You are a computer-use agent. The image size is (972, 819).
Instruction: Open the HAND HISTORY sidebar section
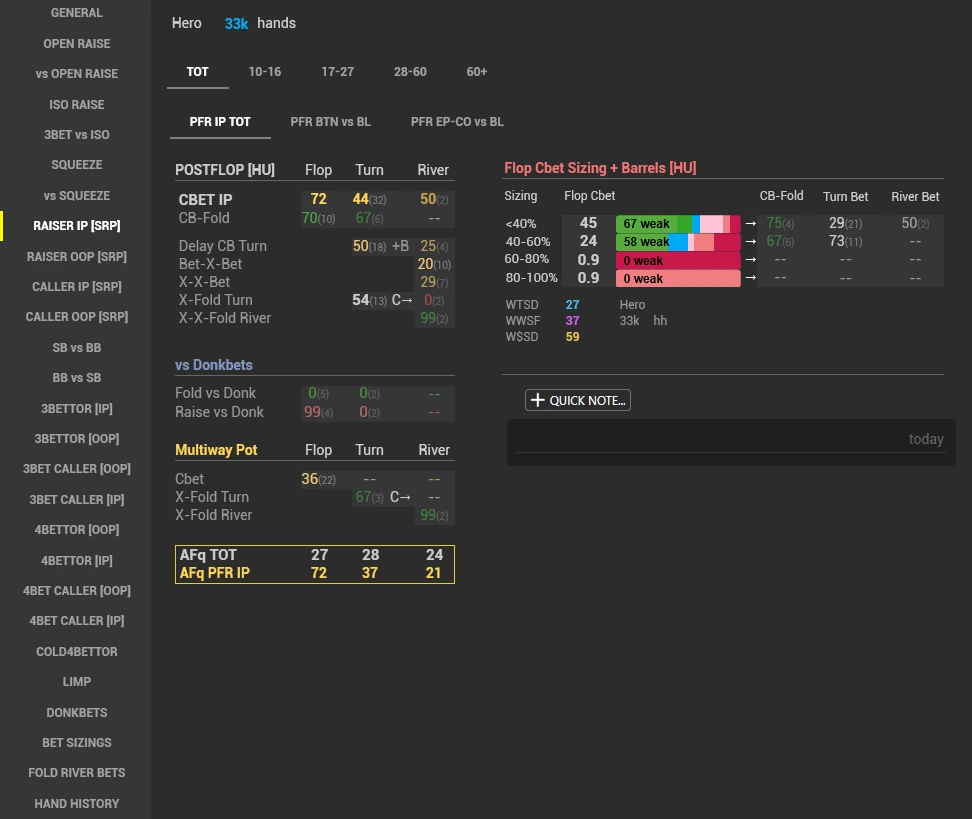pos(76,803)
